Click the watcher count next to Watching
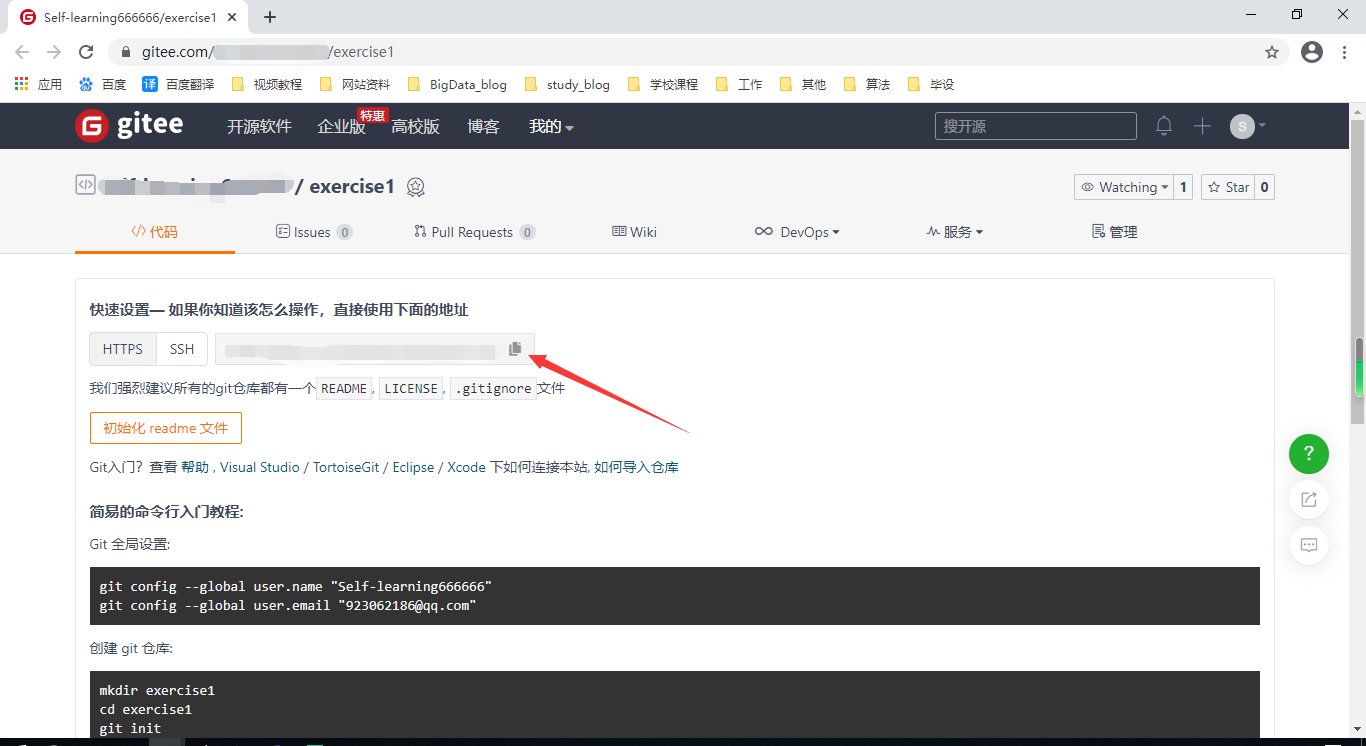This screenshot has width=1366, height=746. pyautogui.click(x=1184, y=187)
